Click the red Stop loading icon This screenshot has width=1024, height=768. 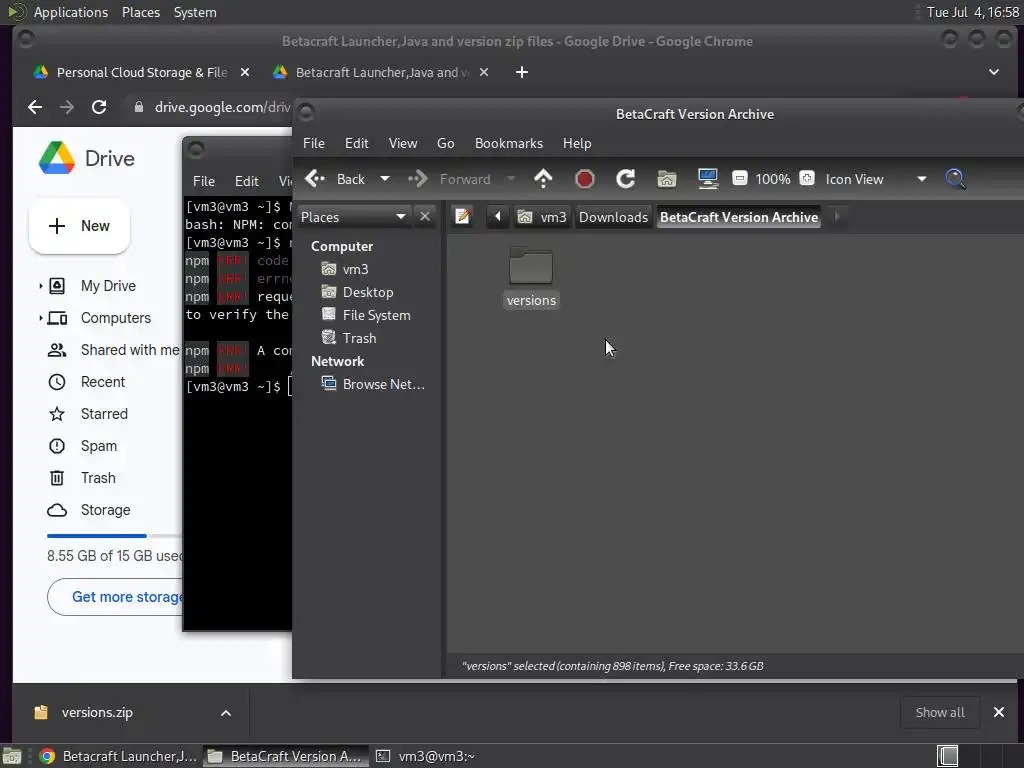584,179
